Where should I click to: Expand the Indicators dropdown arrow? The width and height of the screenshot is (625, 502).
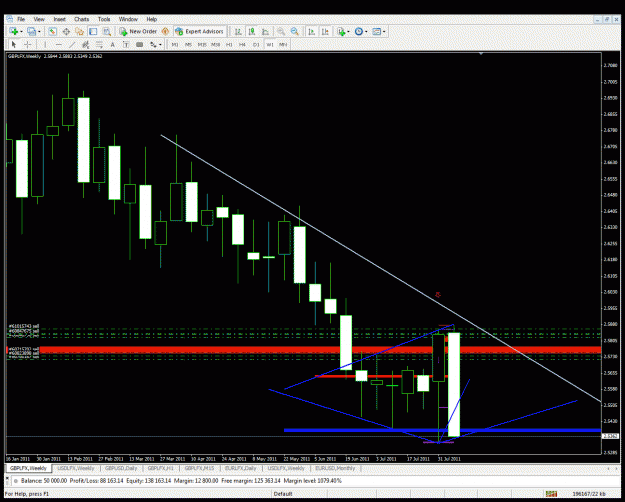pos(348,31)
